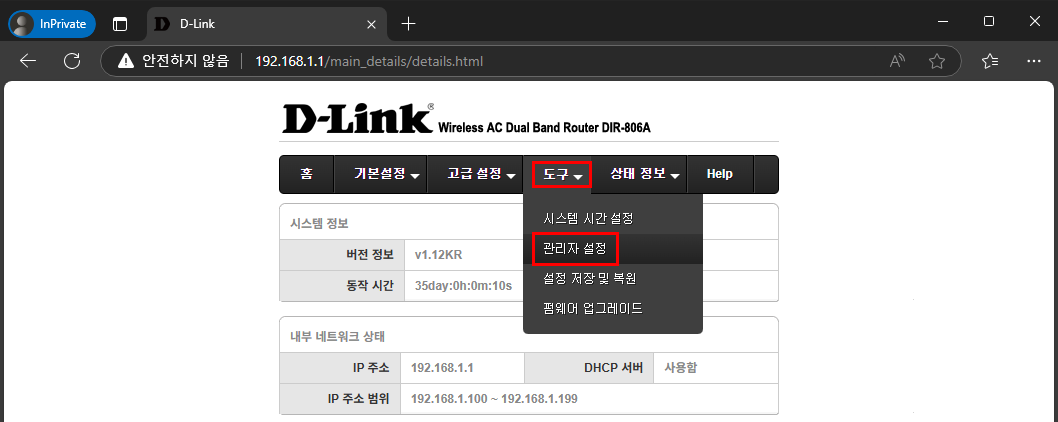This screenshot has height=422, width=1058.
Task: Activate the read aloud icon
Action: coord(897,61)
